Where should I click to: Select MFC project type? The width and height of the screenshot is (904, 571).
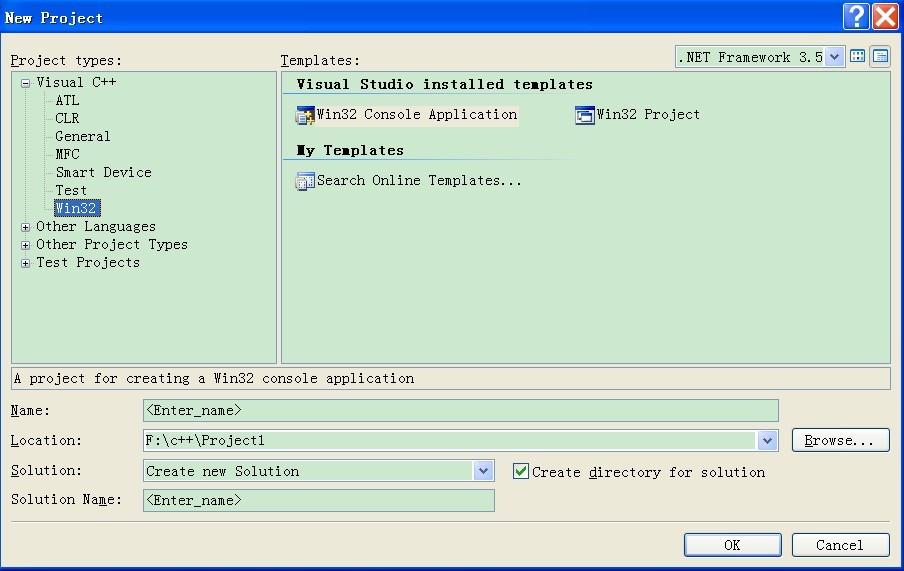tap(67, 155)
